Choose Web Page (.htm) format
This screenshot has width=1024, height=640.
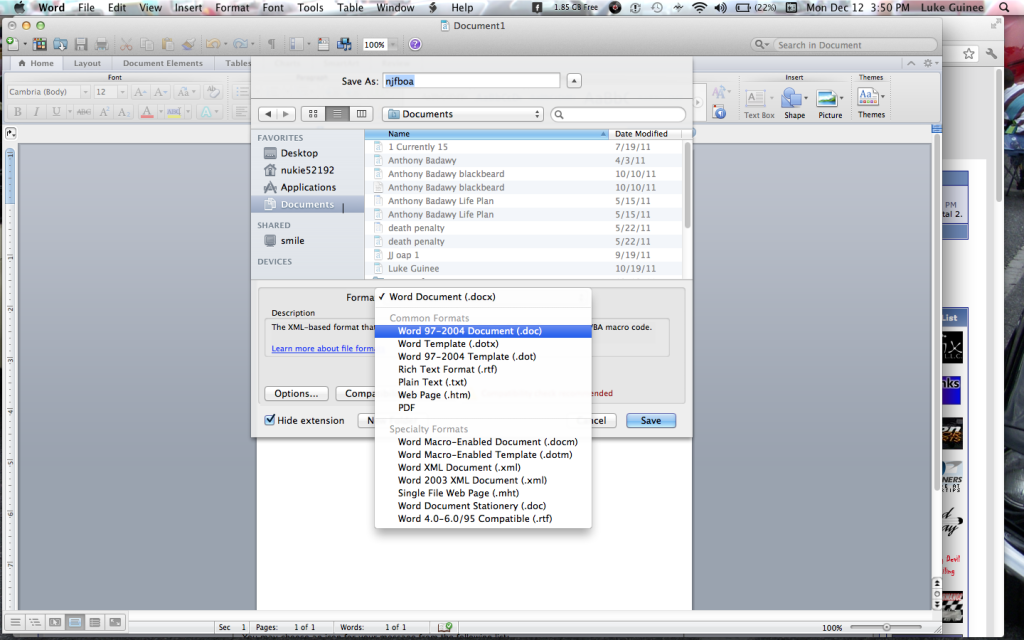(x=483, y=394)
